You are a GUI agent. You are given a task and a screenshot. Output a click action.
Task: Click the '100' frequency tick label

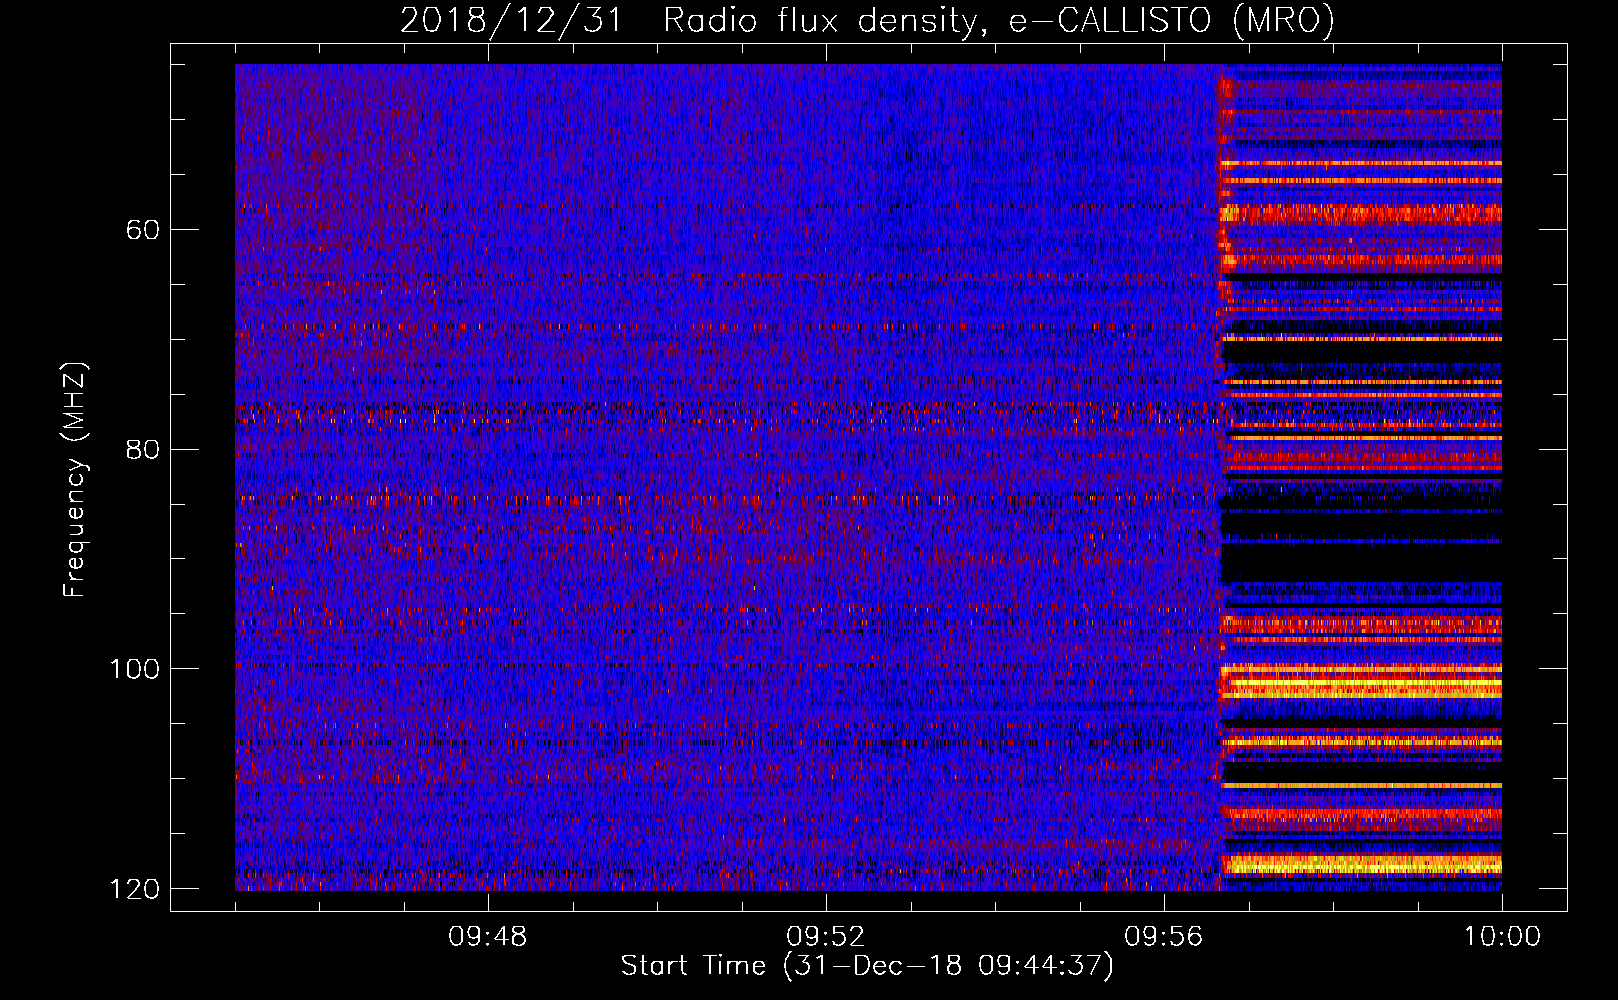(134, 669)
